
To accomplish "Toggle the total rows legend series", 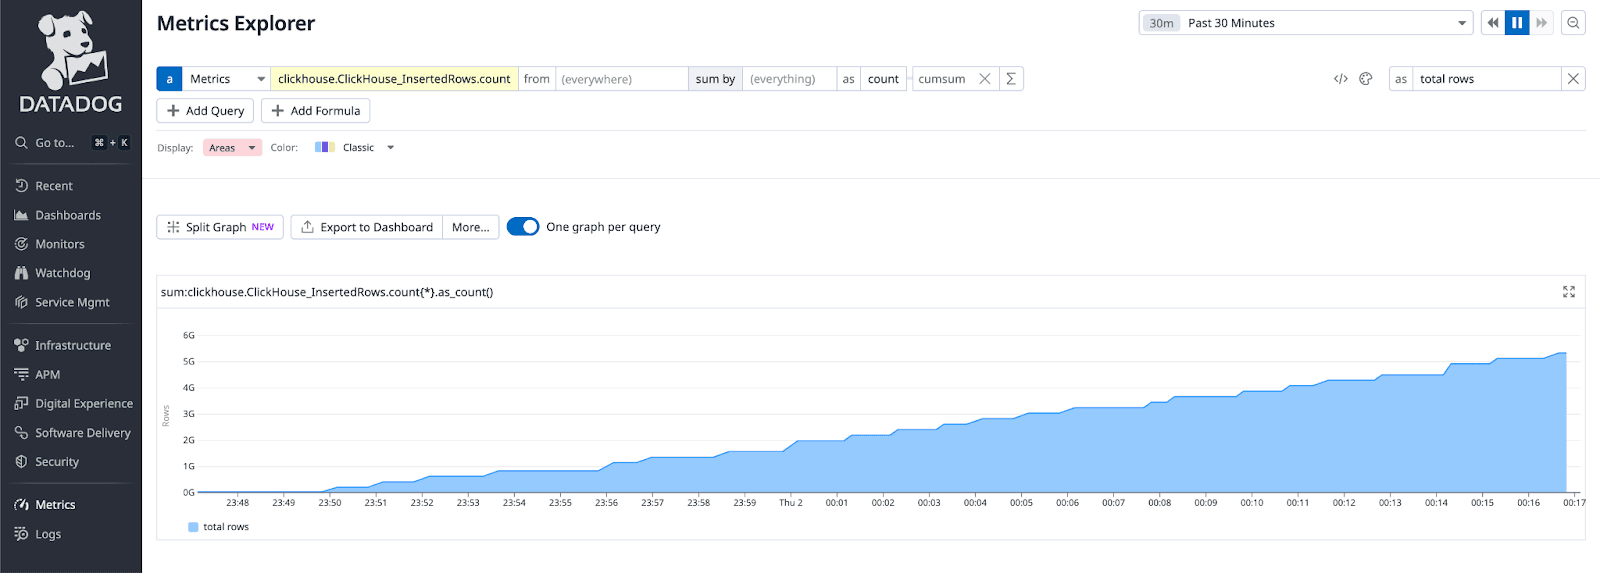I will 218,527.
